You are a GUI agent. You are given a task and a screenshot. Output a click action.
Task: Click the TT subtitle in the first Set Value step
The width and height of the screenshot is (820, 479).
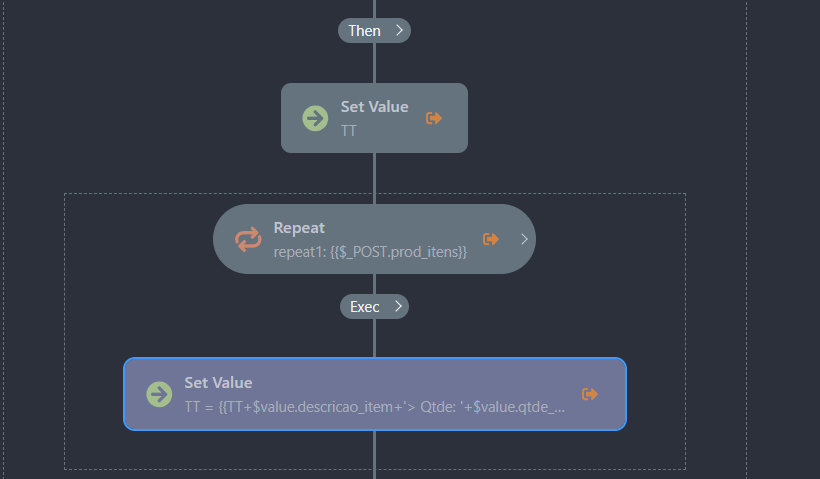click(x=349, y=131)
